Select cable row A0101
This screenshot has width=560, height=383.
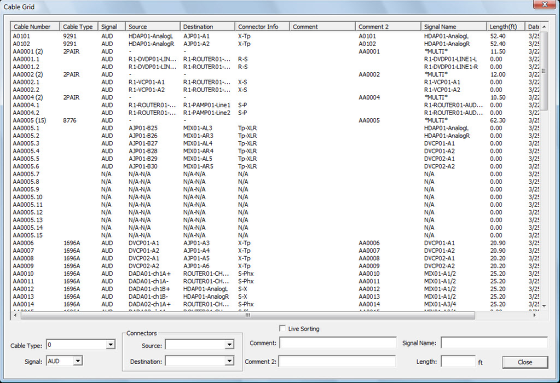tap(274, 36)
